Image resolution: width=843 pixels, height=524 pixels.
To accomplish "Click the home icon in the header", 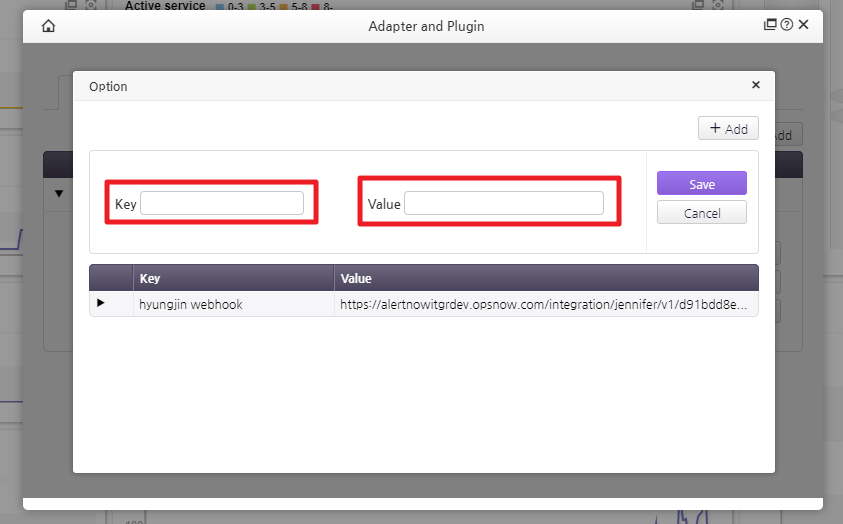I will (x=48, y=26).
